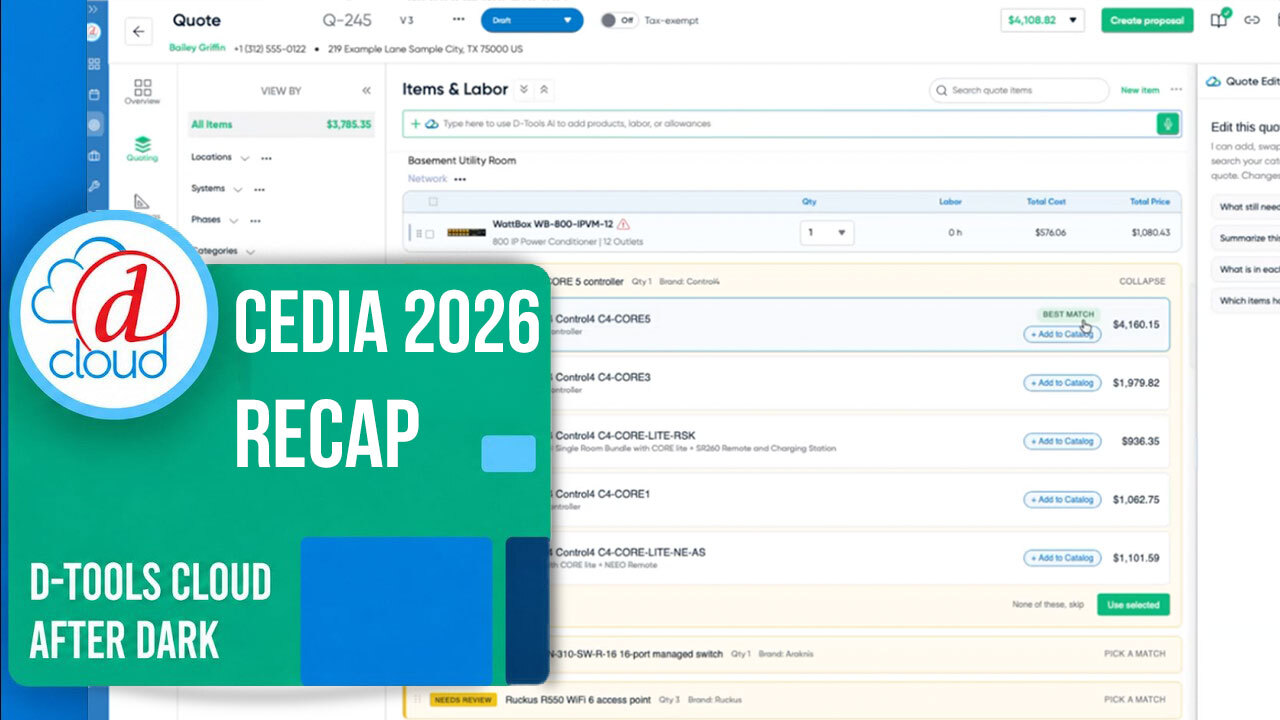Click the link chain icon in header
The width and height of the screenshot is (1280, 720).
[x=1252, y=20]
